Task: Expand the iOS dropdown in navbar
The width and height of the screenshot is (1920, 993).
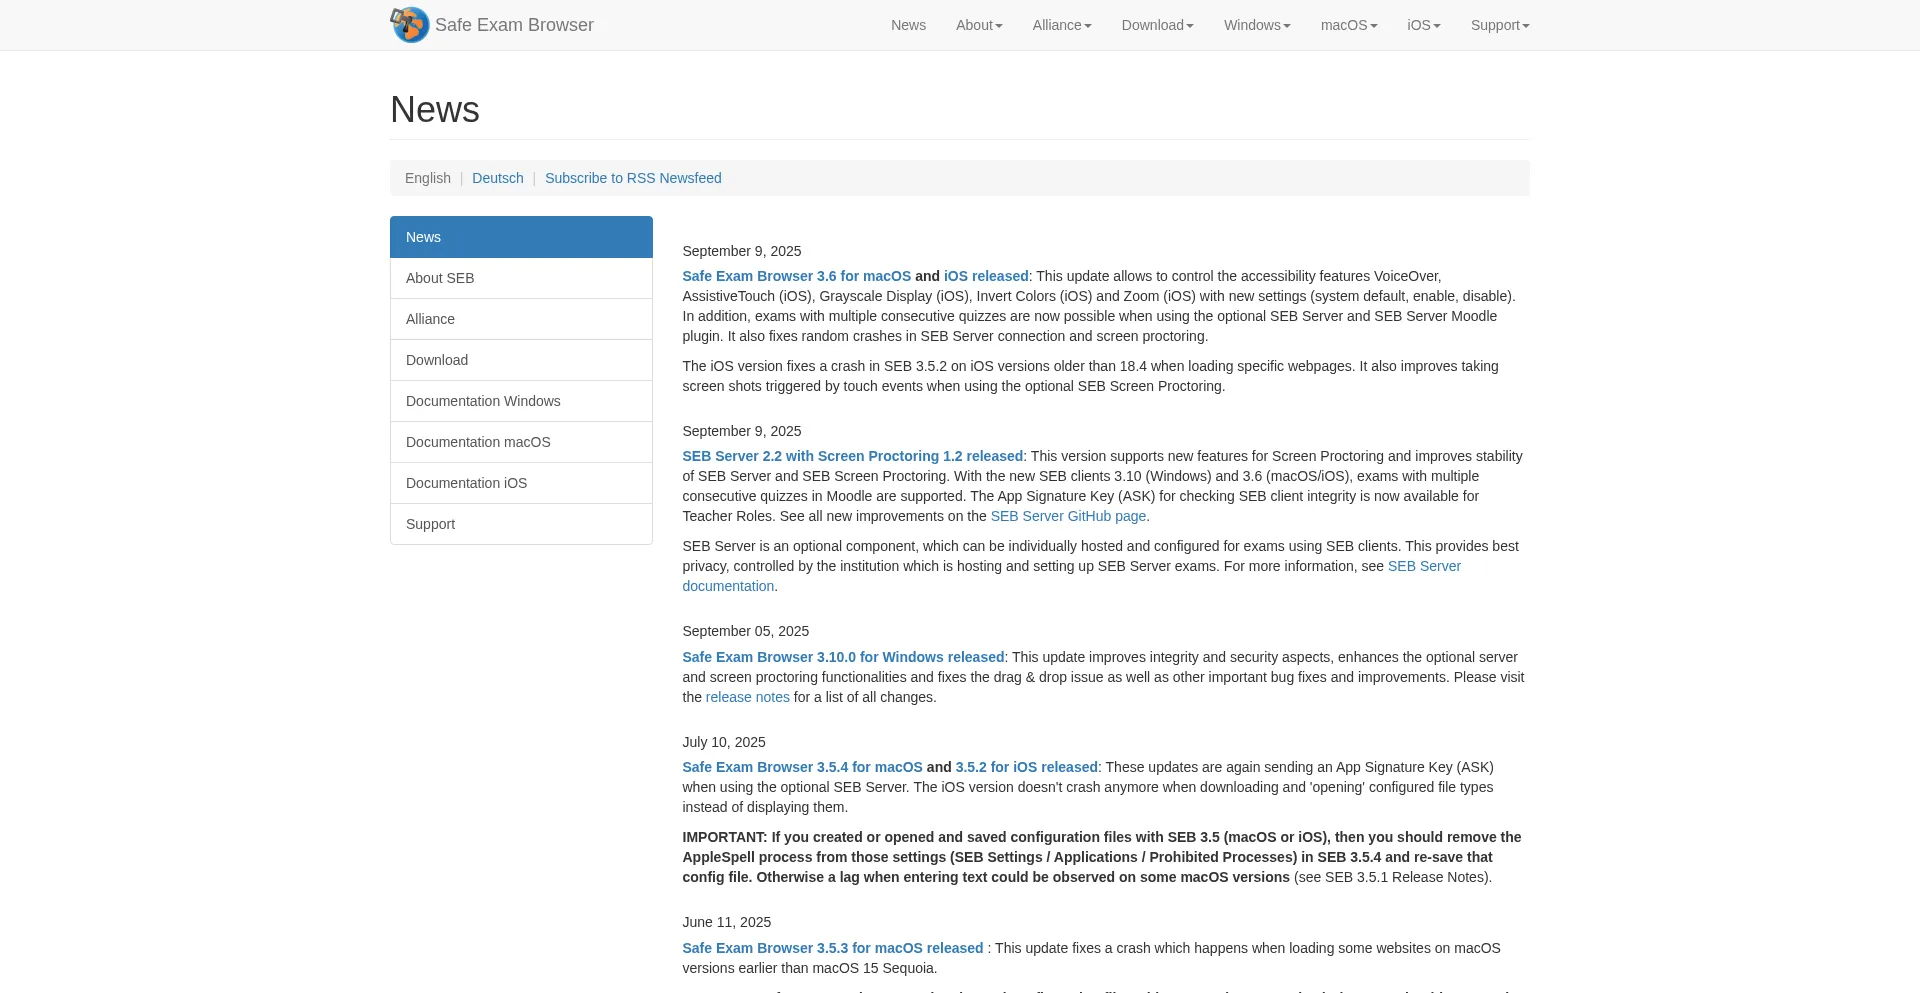Action: [1423, 25]
